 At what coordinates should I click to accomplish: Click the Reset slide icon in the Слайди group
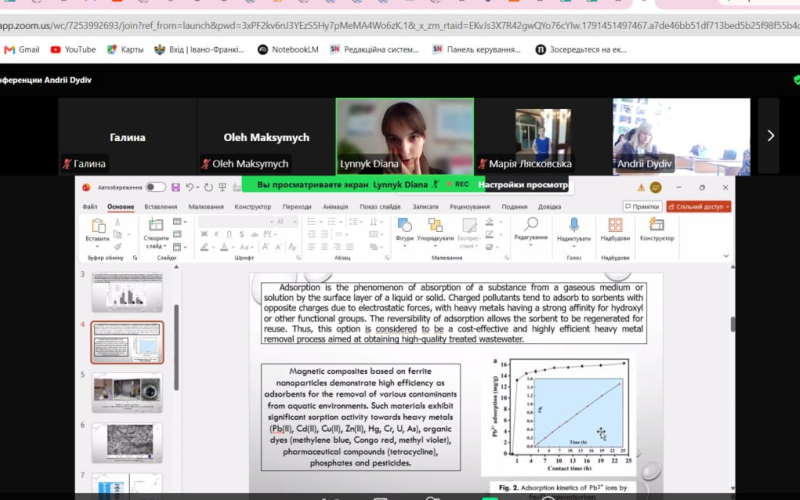pos(177,234)
